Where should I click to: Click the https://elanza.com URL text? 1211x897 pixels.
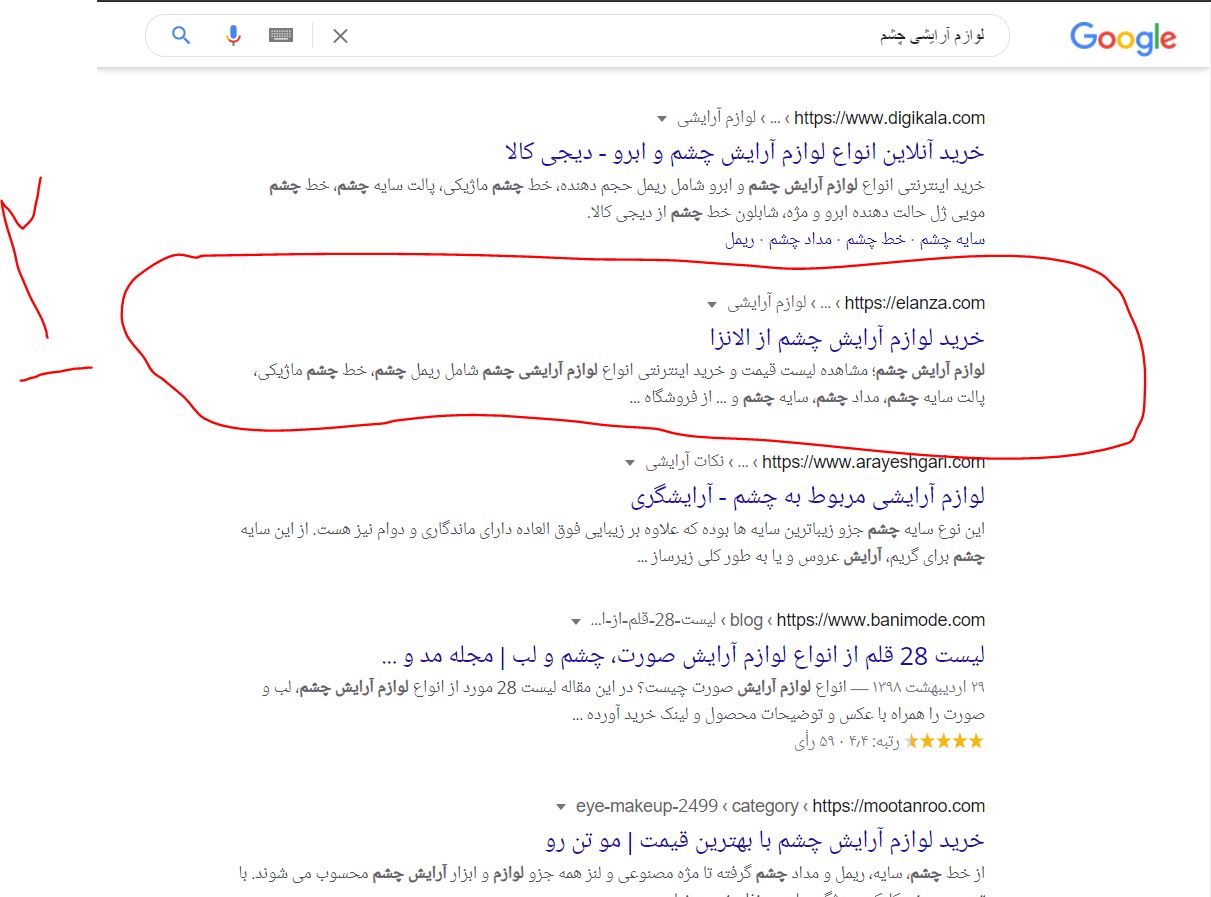tap(915, 304)
